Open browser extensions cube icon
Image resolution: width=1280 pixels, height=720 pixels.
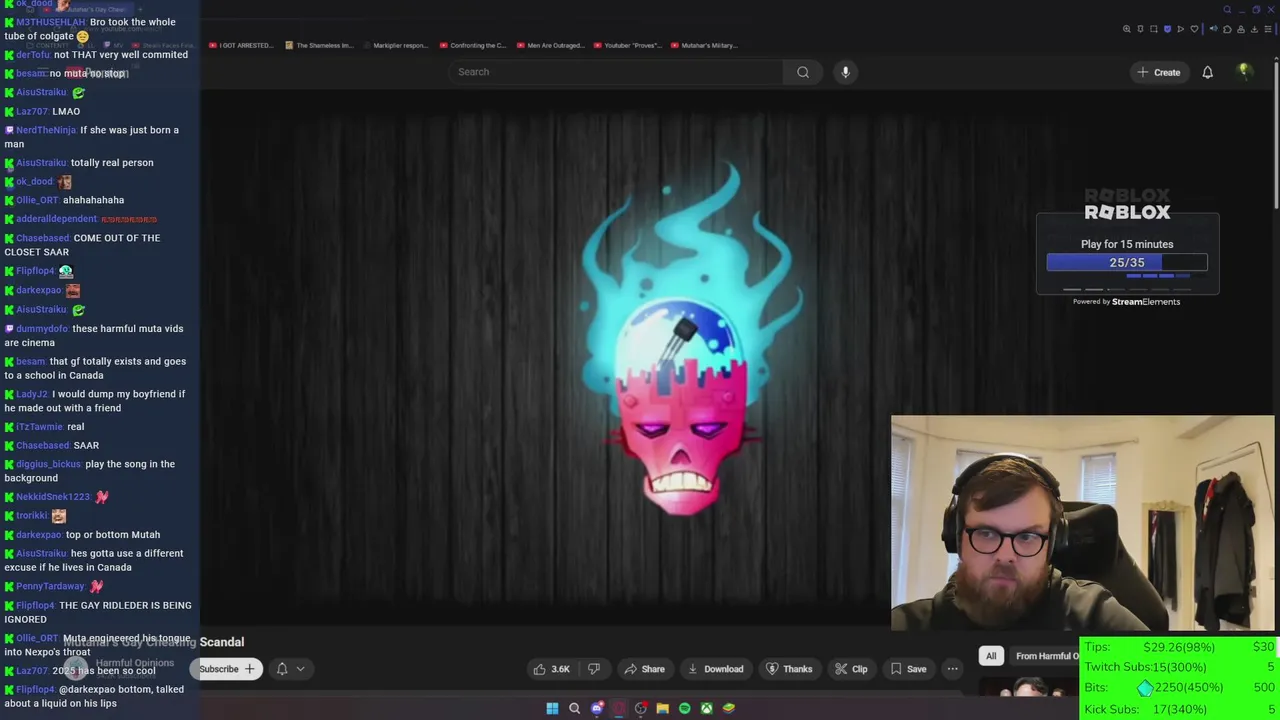(x=1227, y=29)
